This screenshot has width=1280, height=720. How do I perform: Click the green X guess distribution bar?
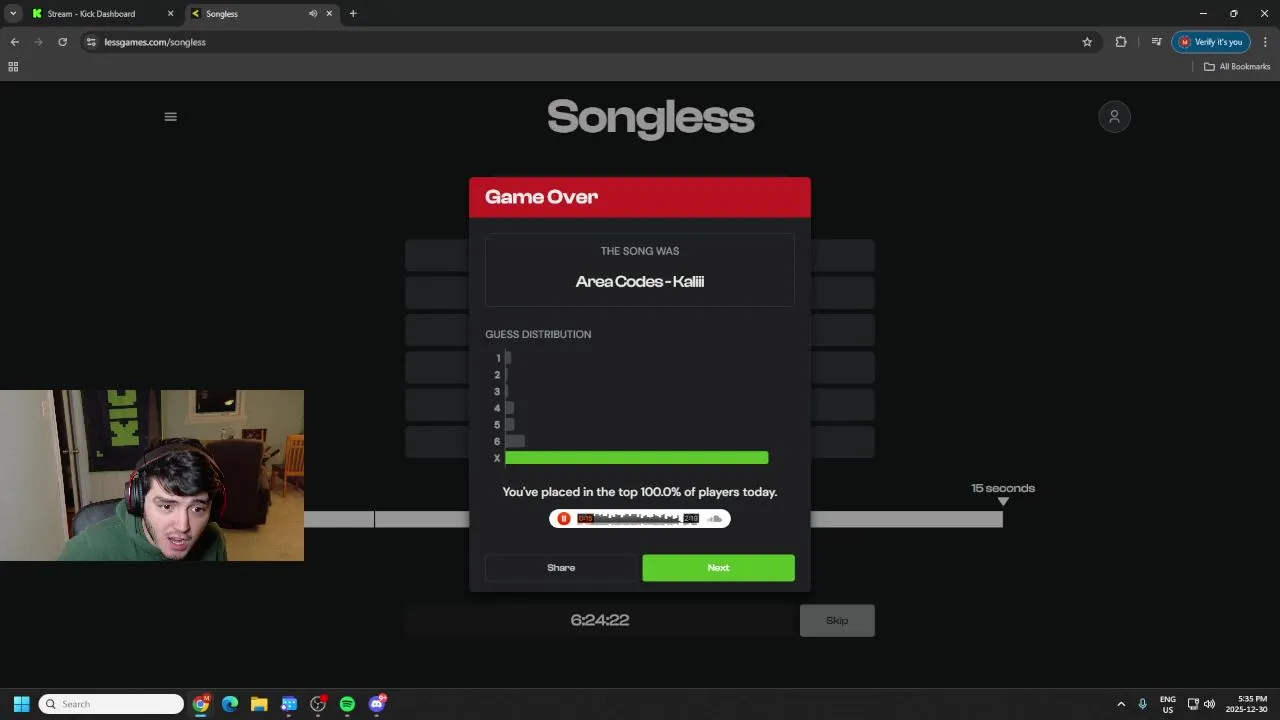point(636,458)
